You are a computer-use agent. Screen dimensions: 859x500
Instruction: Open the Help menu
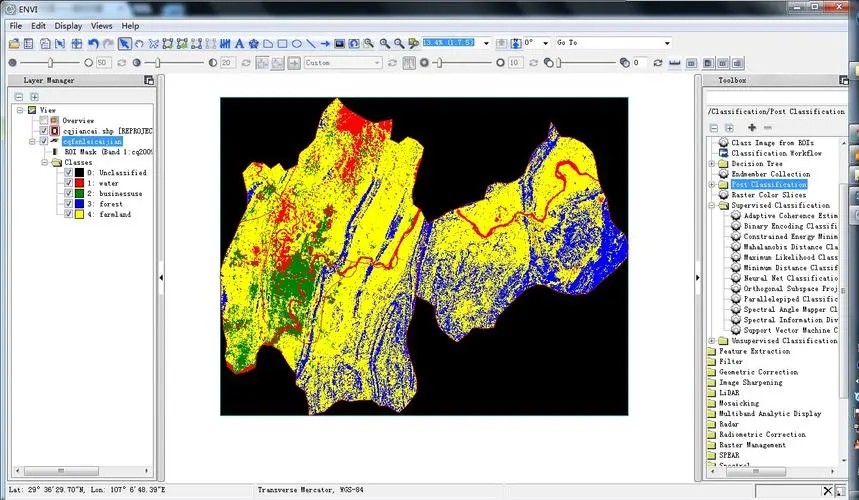tap(130, 26)
